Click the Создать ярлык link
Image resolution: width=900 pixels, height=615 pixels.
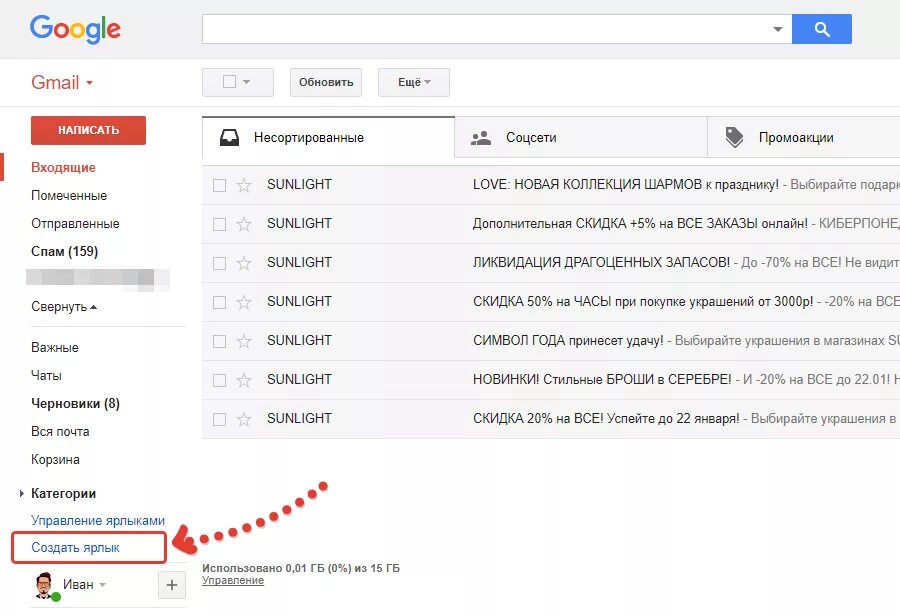[75, 548]
